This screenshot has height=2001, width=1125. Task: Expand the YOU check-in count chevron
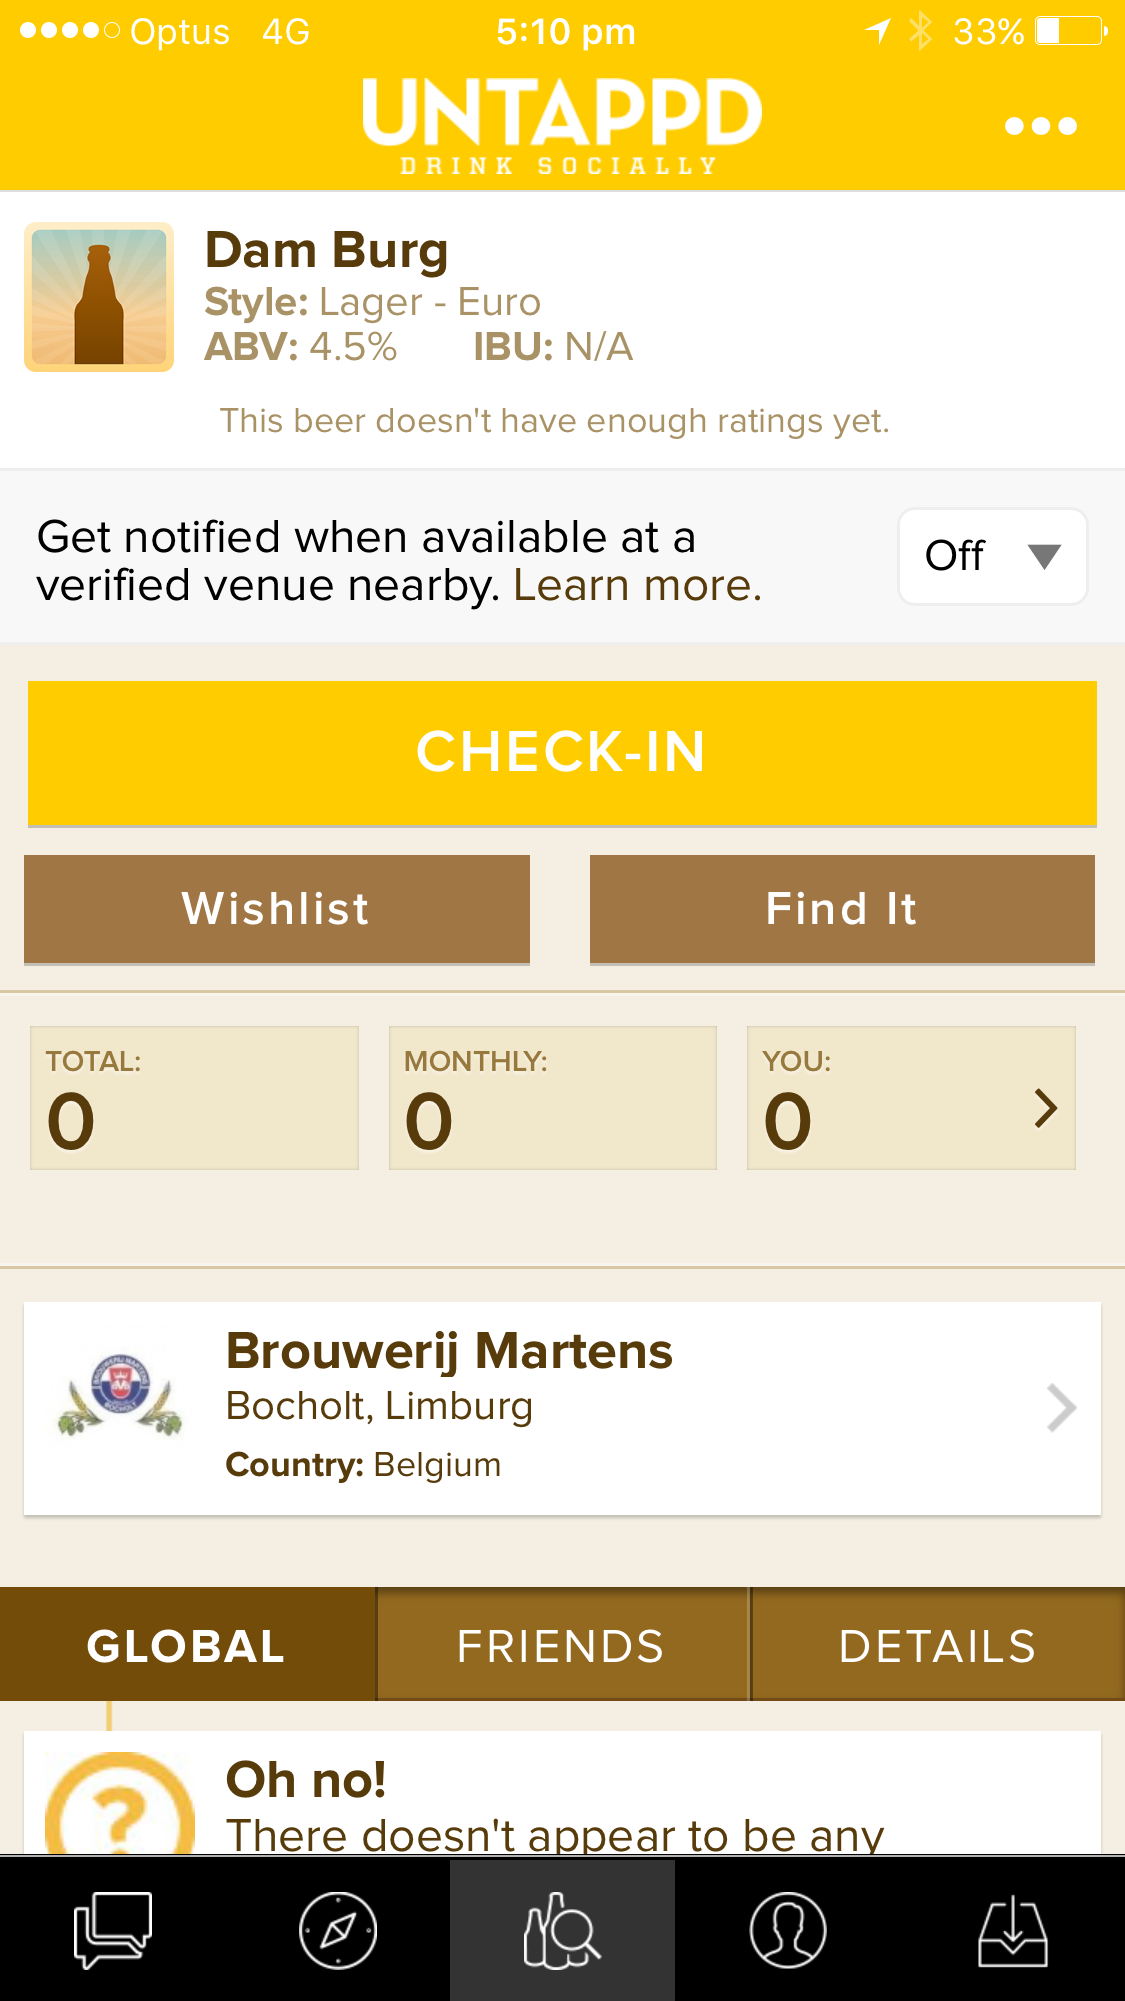click(1046, 1108)
